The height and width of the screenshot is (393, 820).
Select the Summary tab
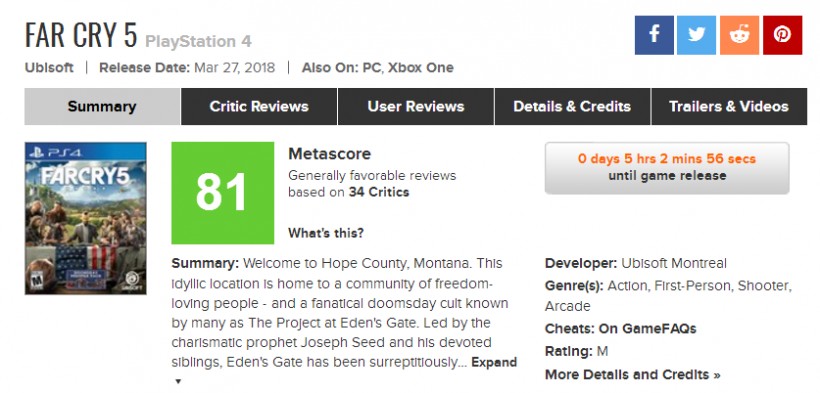(x=102, y=107)
